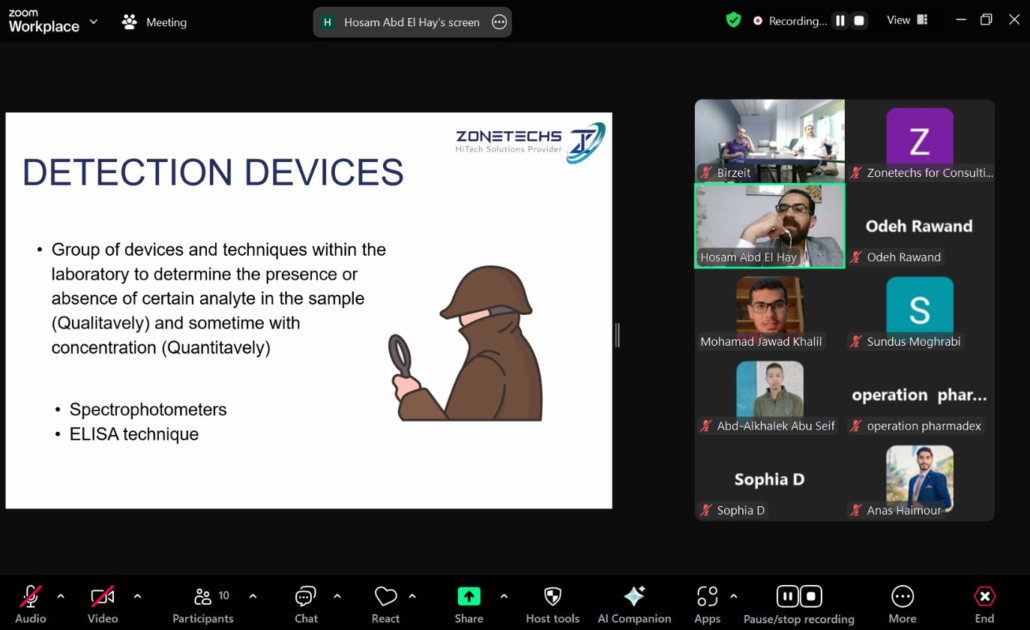Open the More options button
Image resolution: width=1030 pixels, height=630 pixels.
[902, 604]
